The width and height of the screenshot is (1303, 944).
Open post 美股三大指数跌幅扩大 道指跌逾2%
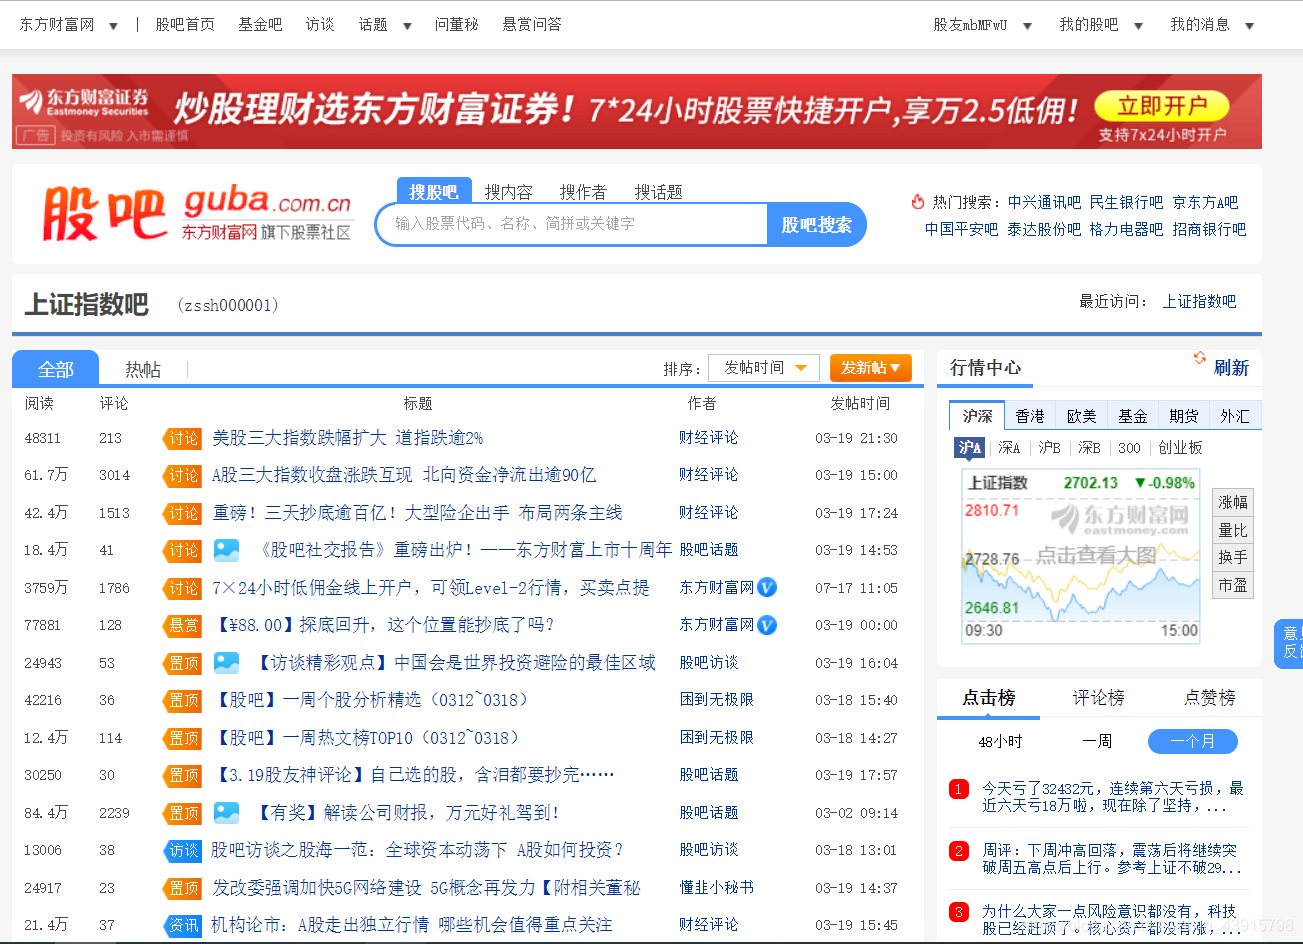(x=347, y=438)
